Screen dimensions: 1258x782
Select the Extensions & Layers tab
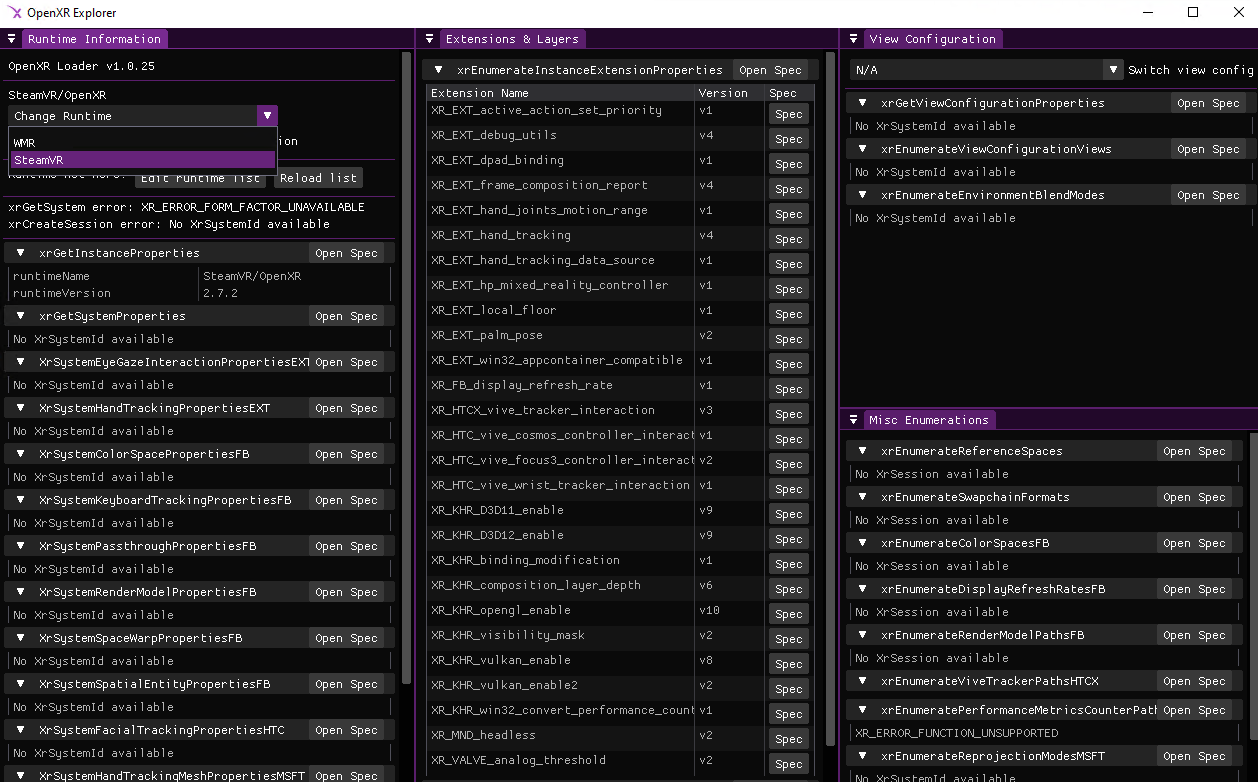click(x=512, y=39)
